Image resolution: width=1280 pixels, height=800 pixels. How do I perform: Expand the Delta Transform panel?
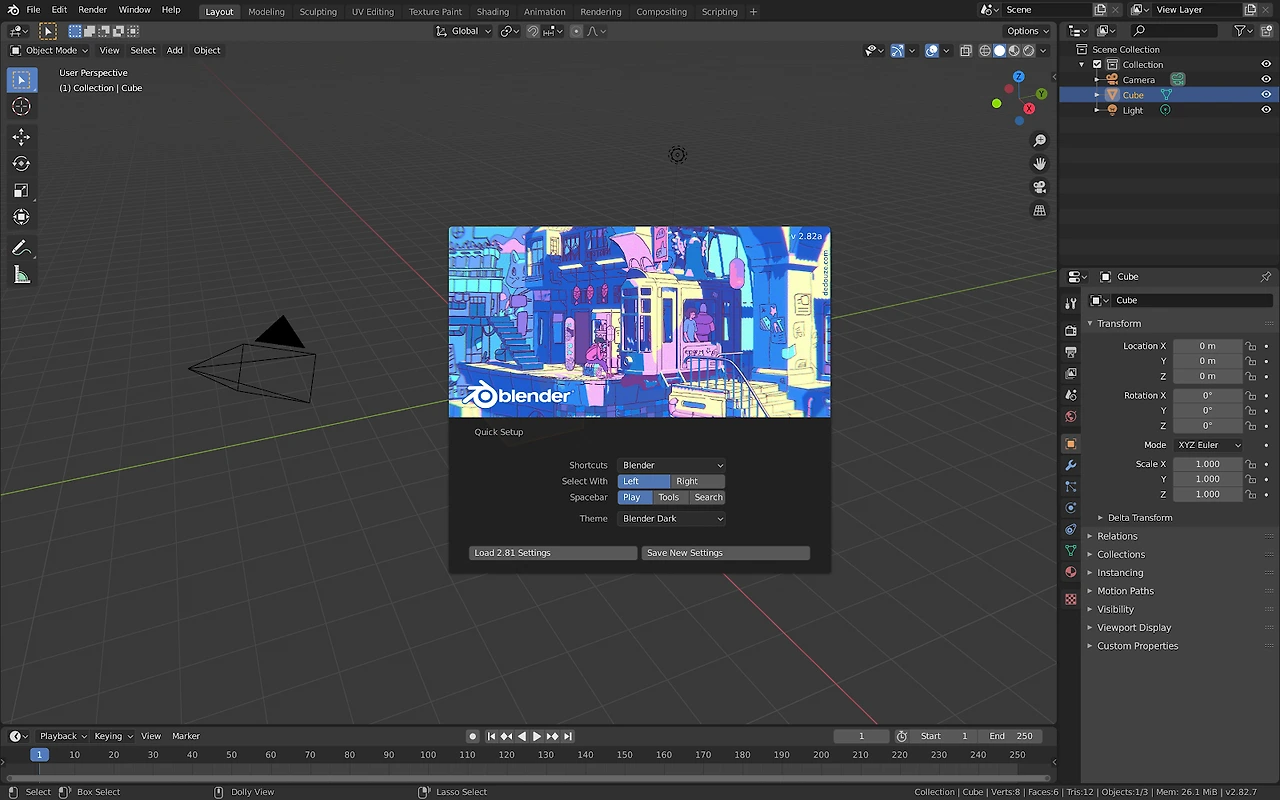point(1139,518)
